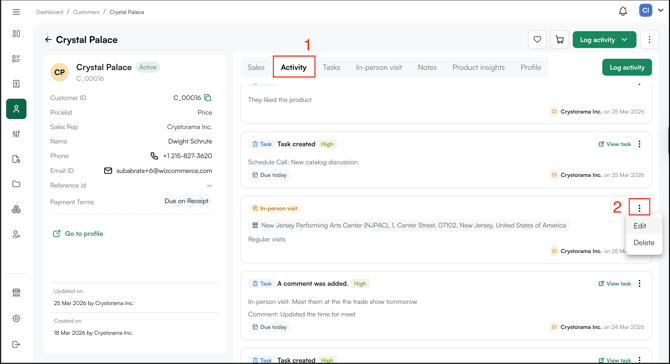Image resolution: width=670 pixels, height=364 pixels.
Task: Choose Edit in the context menu
Action: click(x=644, y=226)
